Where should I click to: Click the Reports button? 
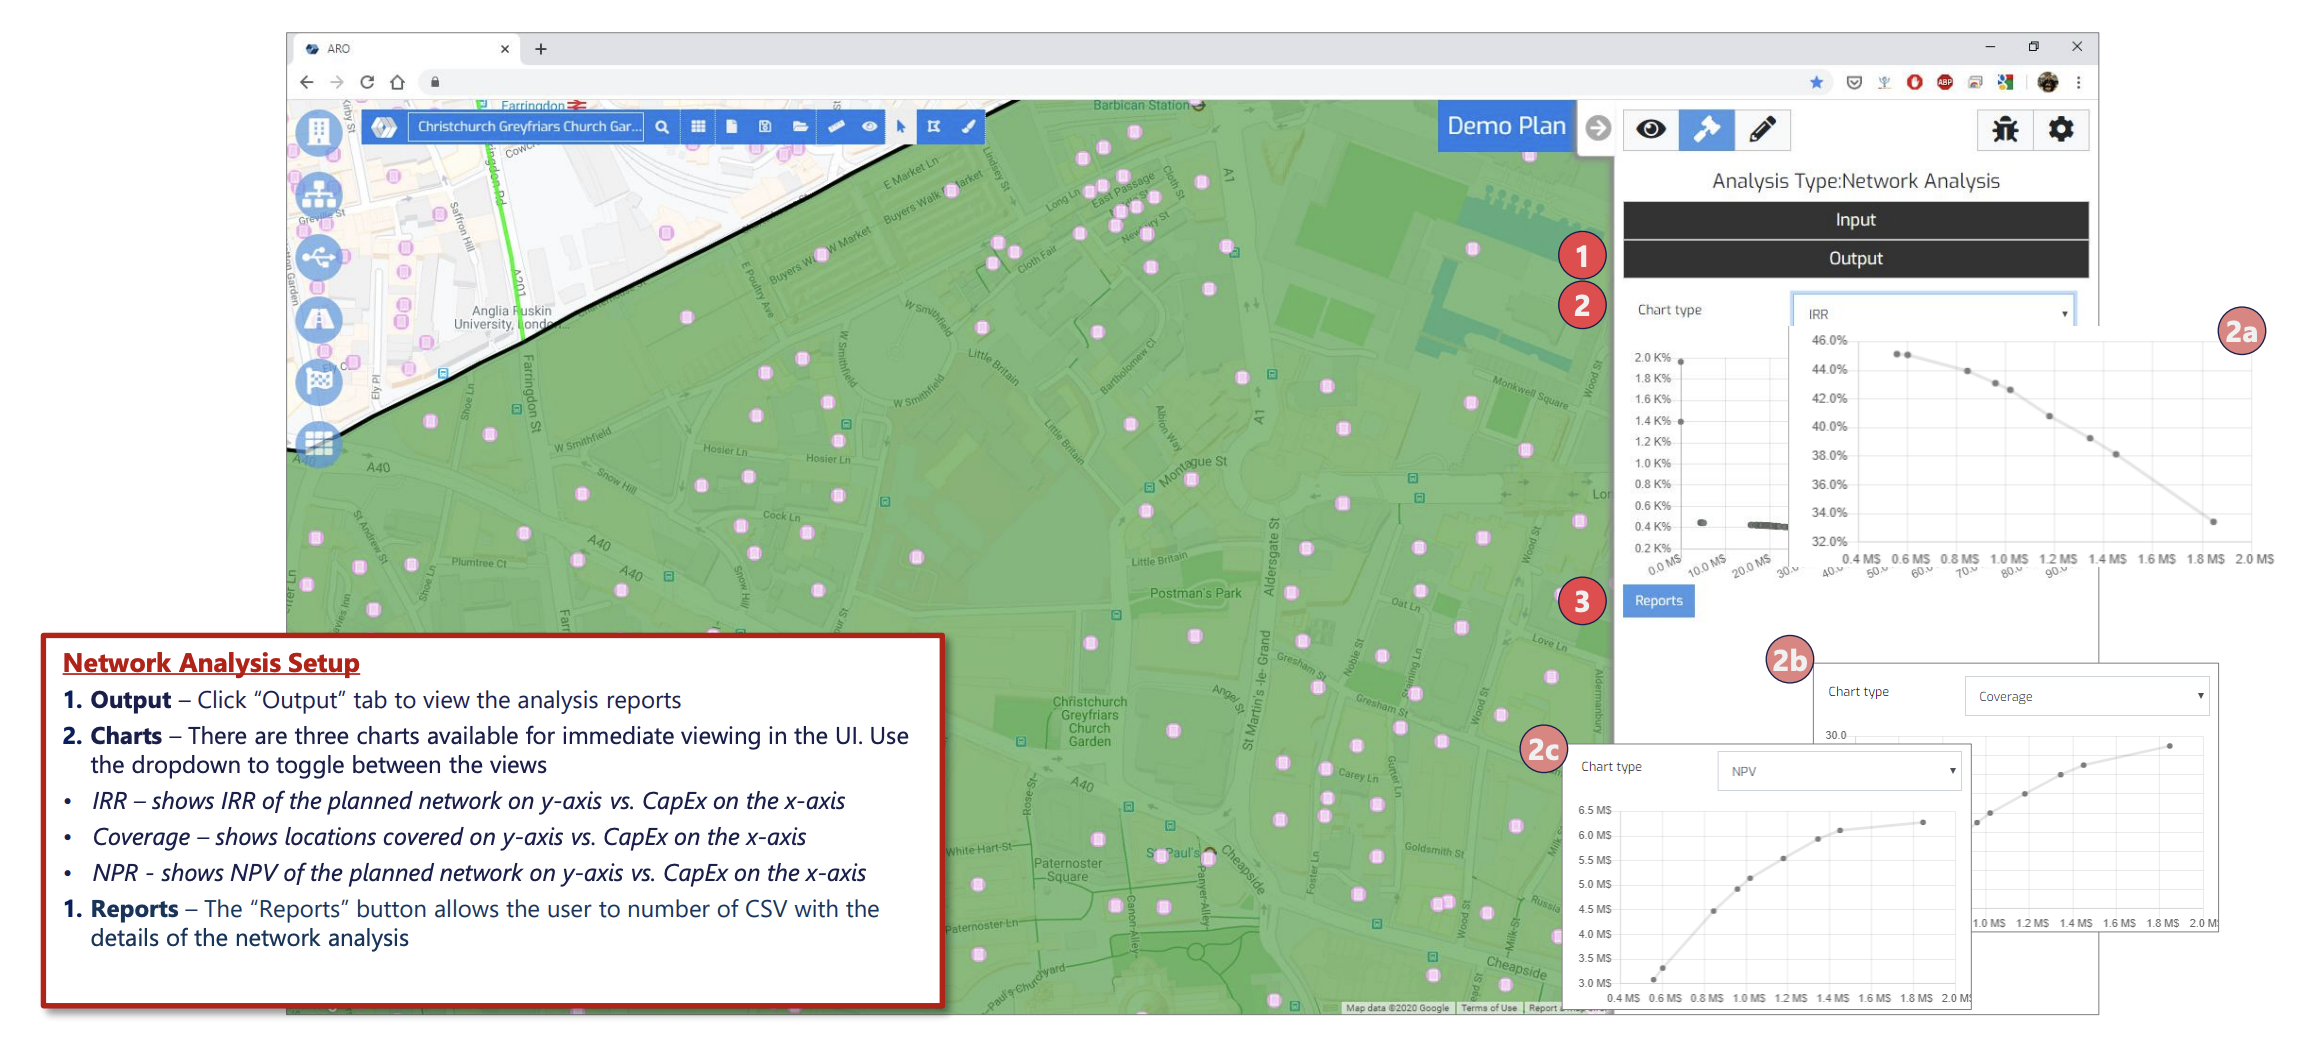tap(1658, 600)
